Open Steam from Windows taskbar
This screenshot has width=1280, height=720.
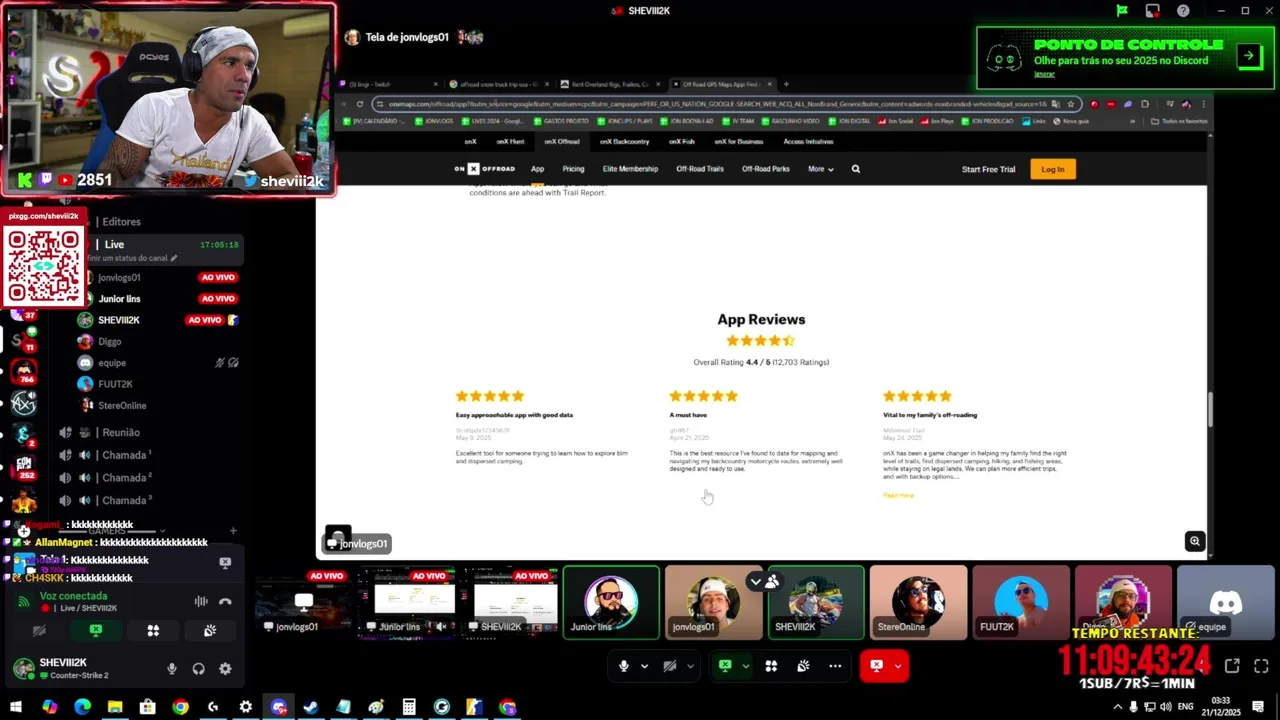pos(311,707)
